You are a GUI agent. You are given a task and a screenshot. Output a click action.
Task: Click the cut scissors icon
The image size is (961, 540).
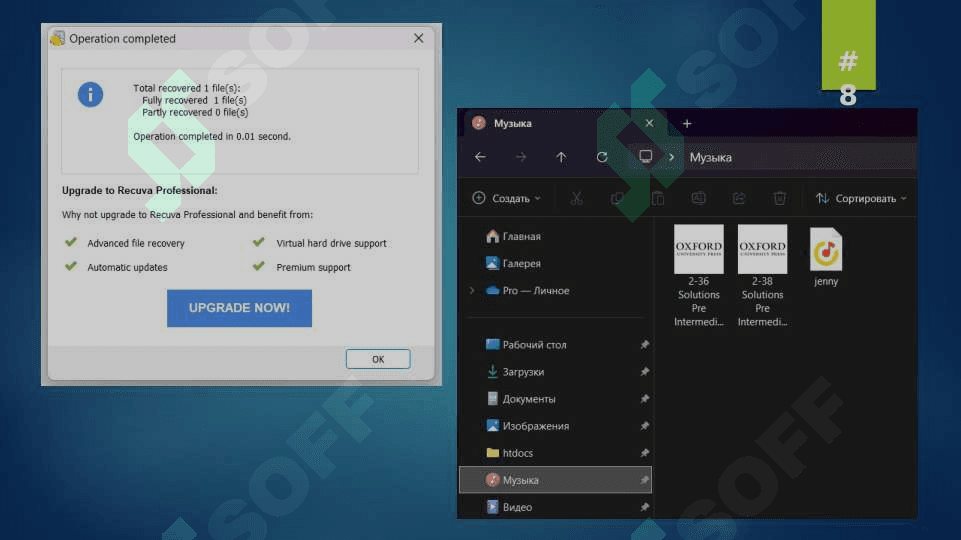[x=576, y=198]
